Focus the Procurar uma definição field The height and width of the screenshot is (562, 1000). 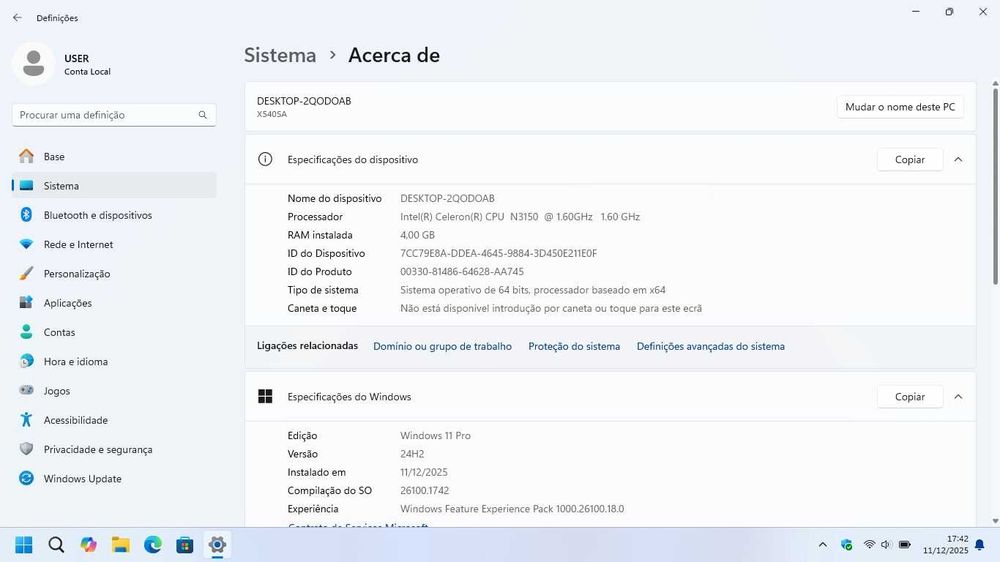tap(114, 115)
